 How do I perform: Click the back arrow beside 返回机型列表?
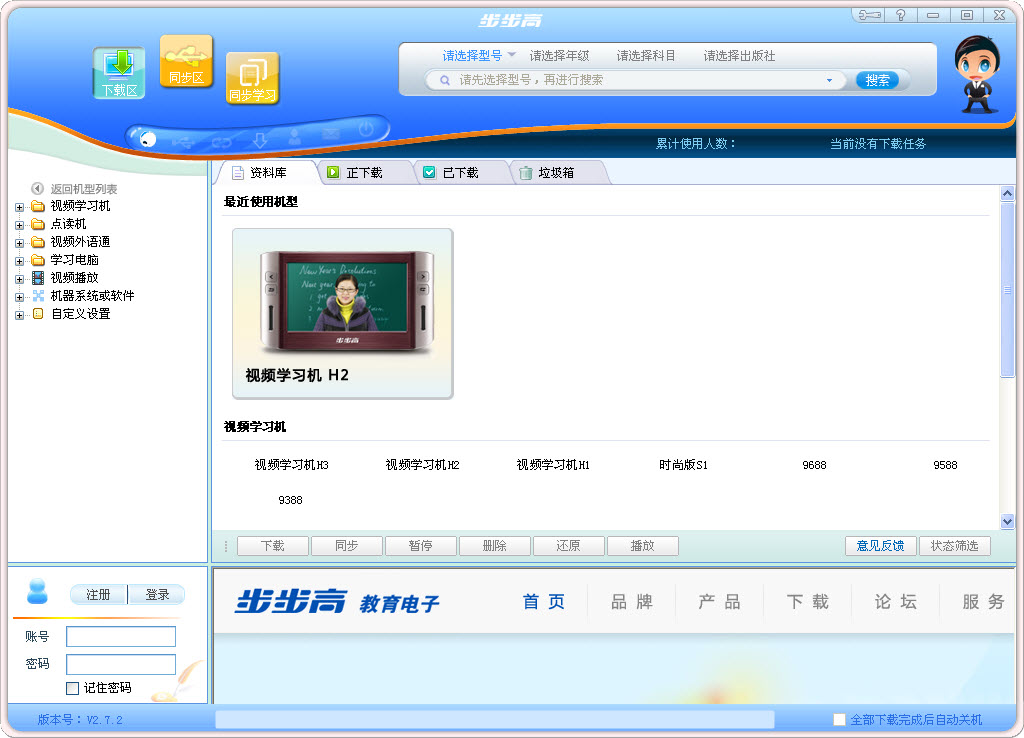pos(37,189)
